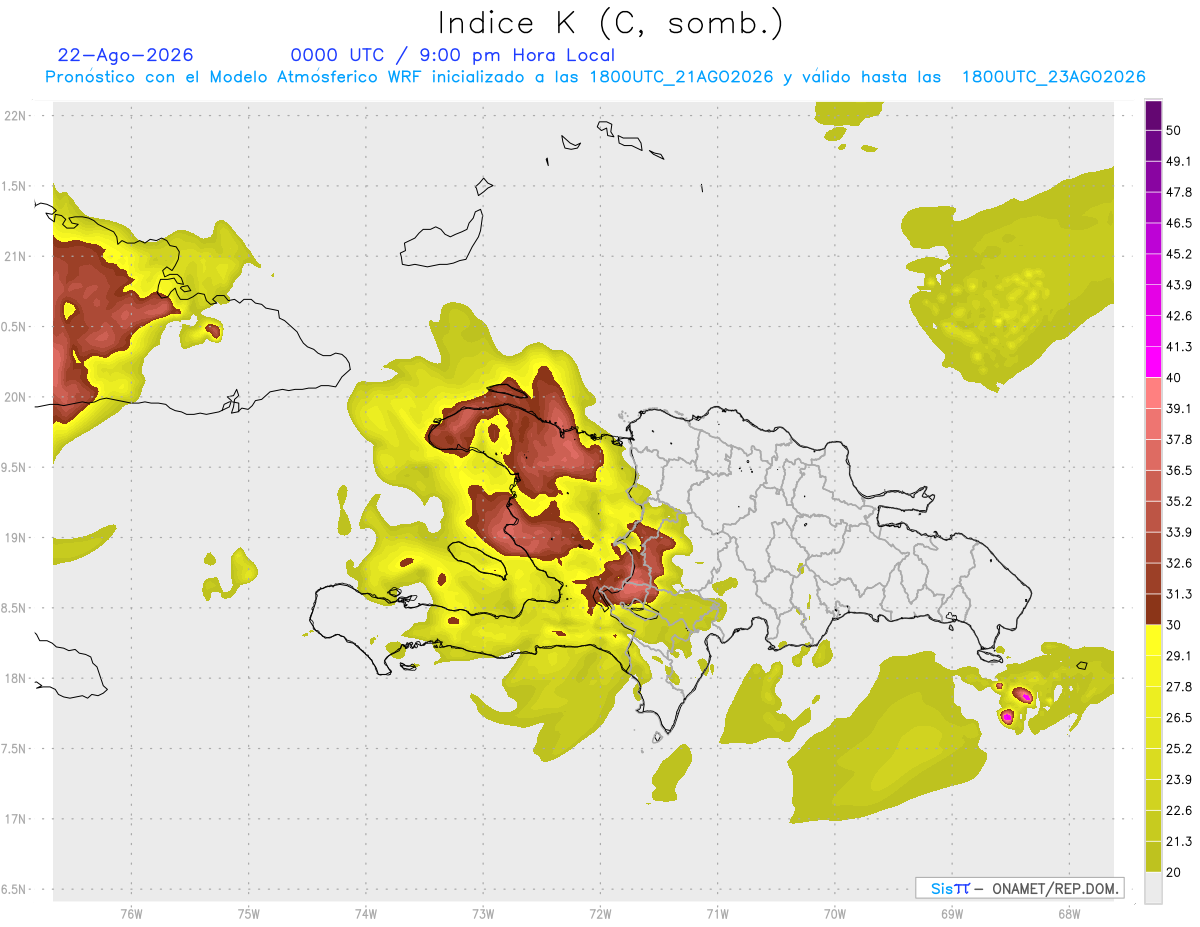
Task: Click the "42.6" legend value
Action: [1180, 316]
